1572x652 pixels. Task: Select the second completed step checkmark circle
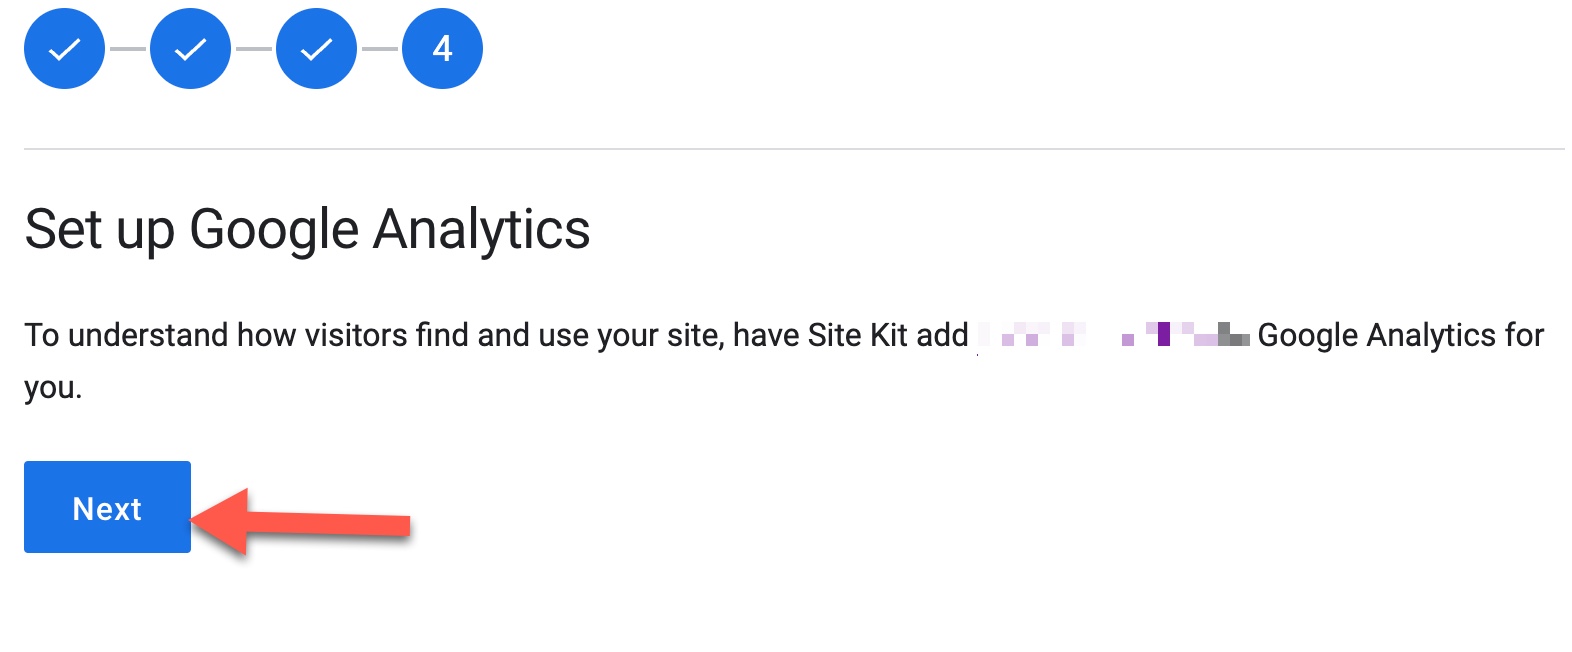pyautogui.click(x=190, y=48)
